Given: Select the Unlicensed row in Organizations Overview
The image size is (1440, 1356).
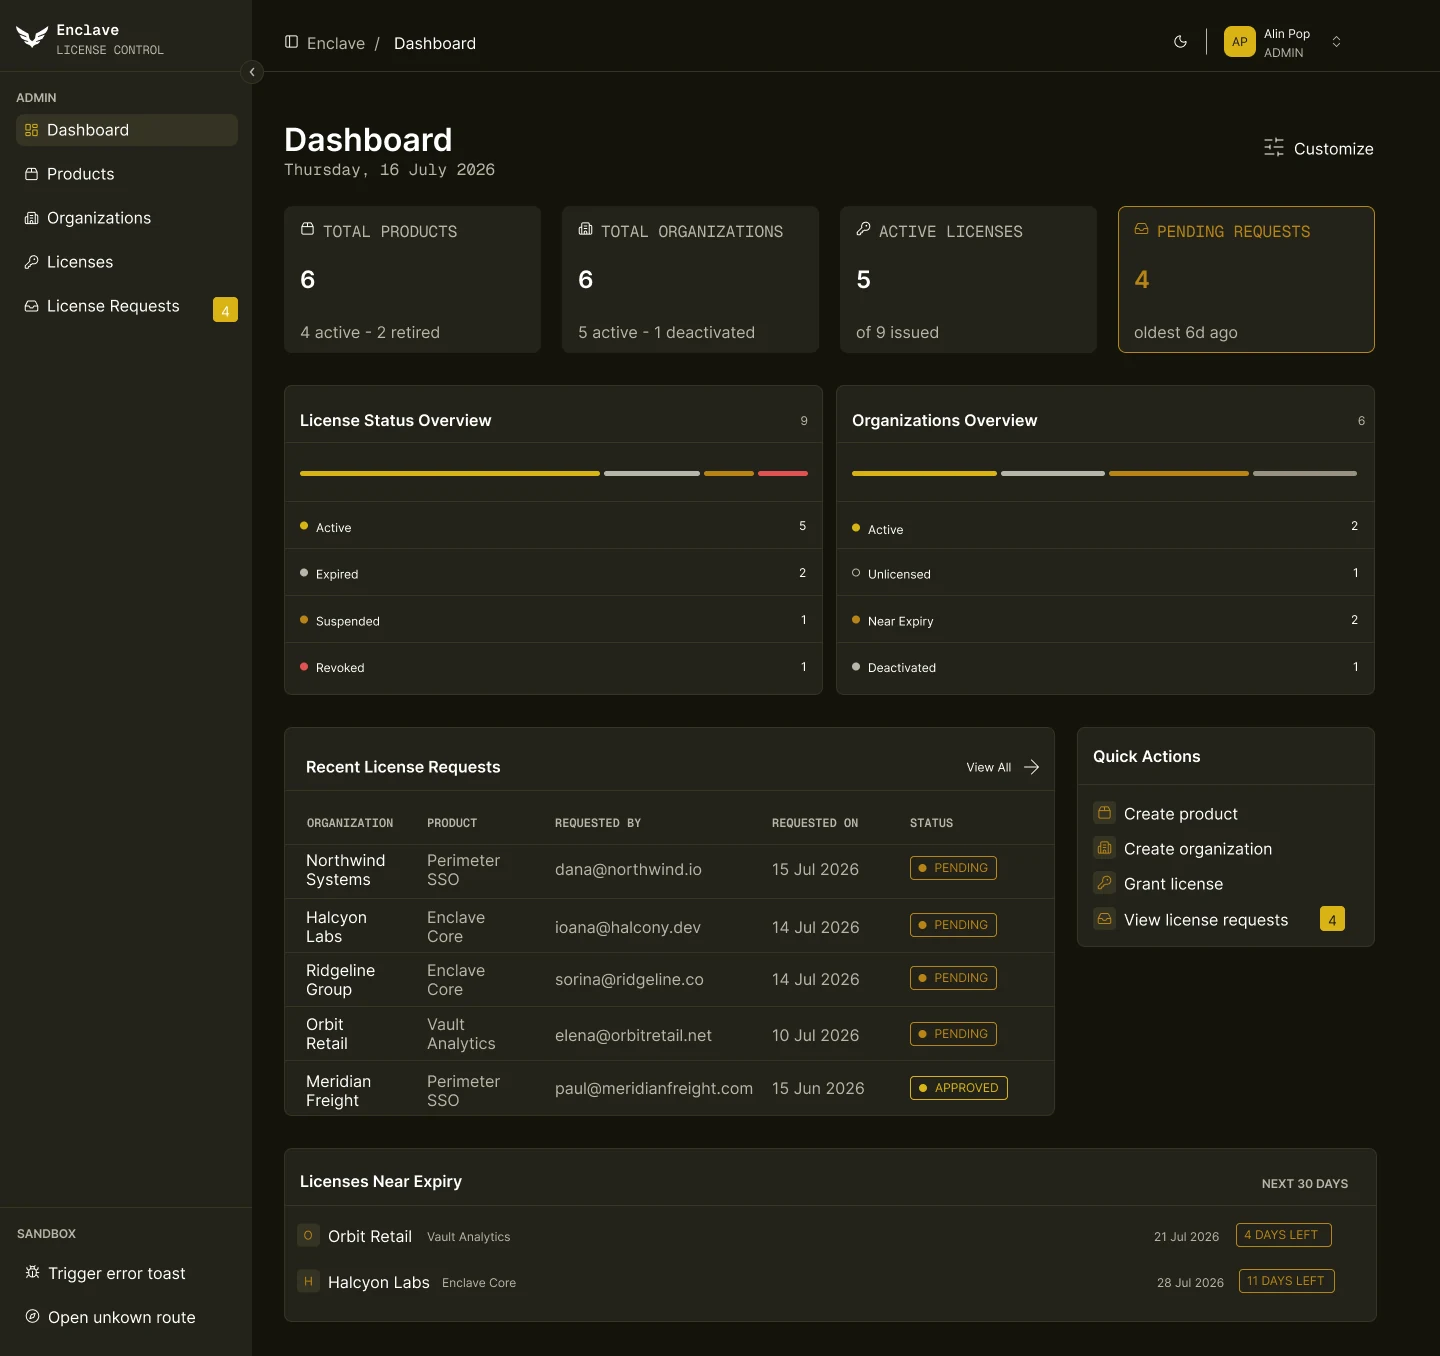Looking at the screenshot, I should pyautogui.click(x=1105, y=573).
